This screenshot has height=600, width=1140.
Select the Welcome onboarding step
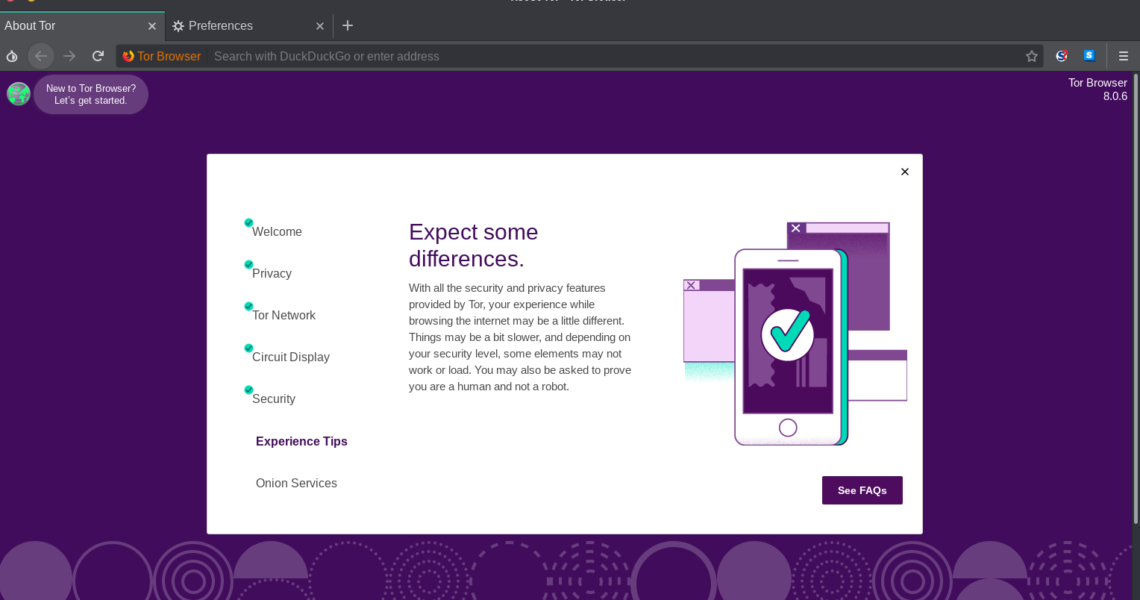point(276,231)
